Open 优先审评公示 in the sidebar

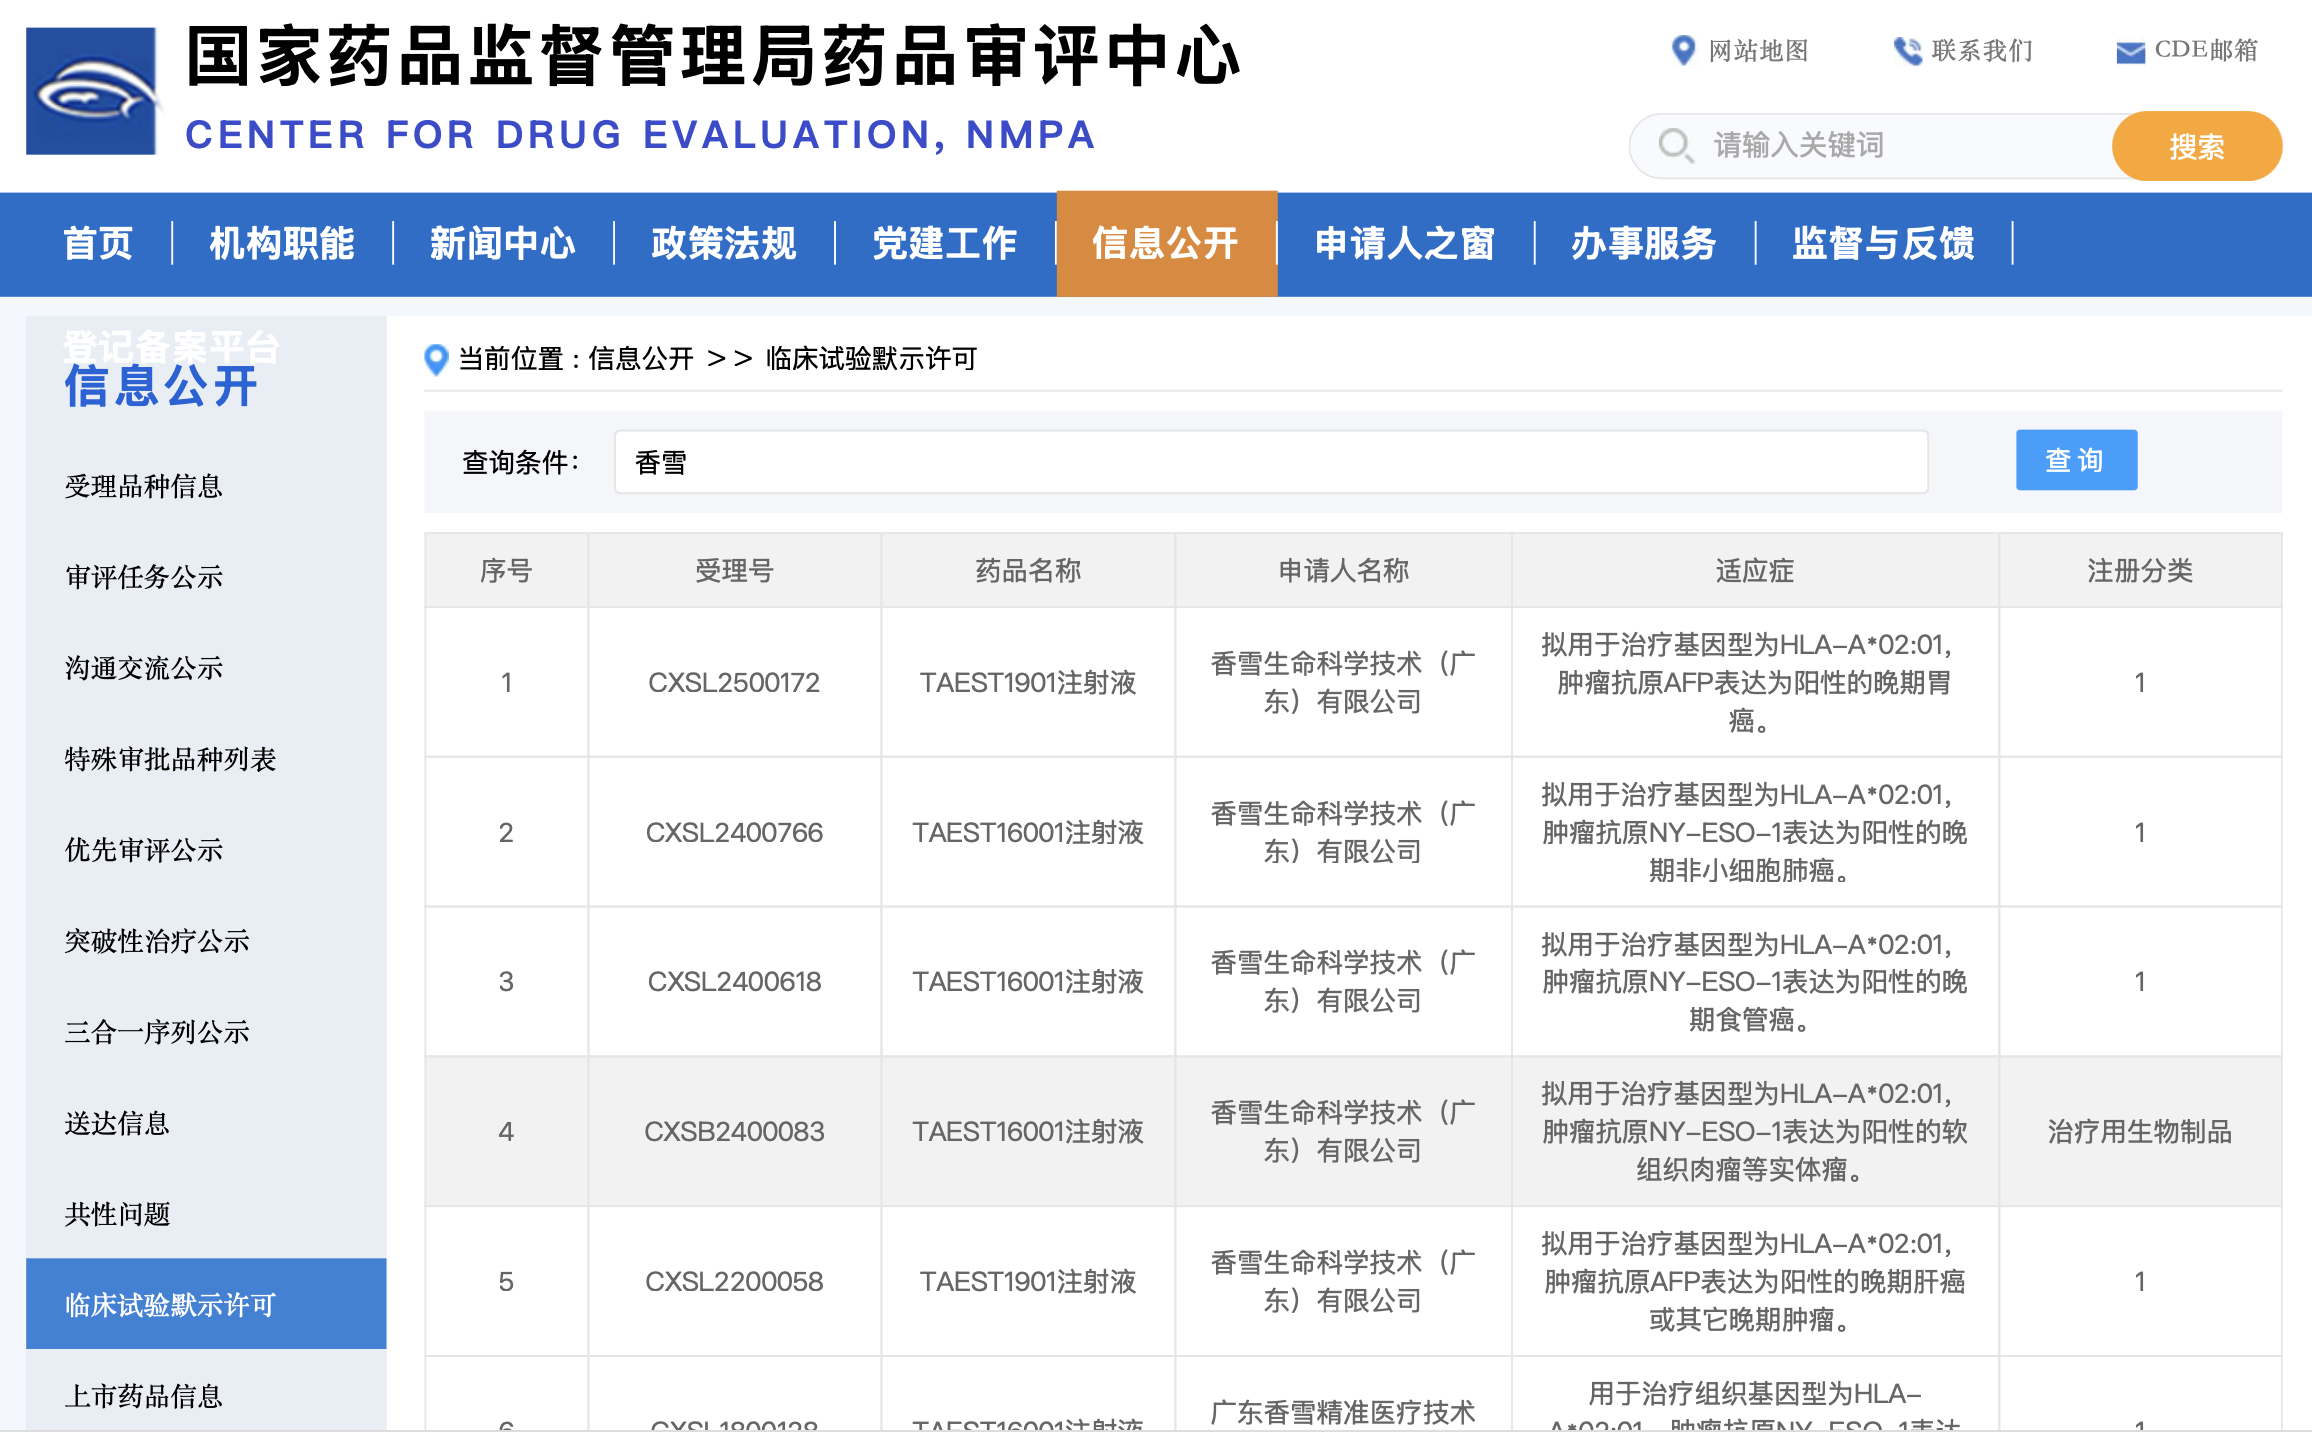[x=144, y=850]
